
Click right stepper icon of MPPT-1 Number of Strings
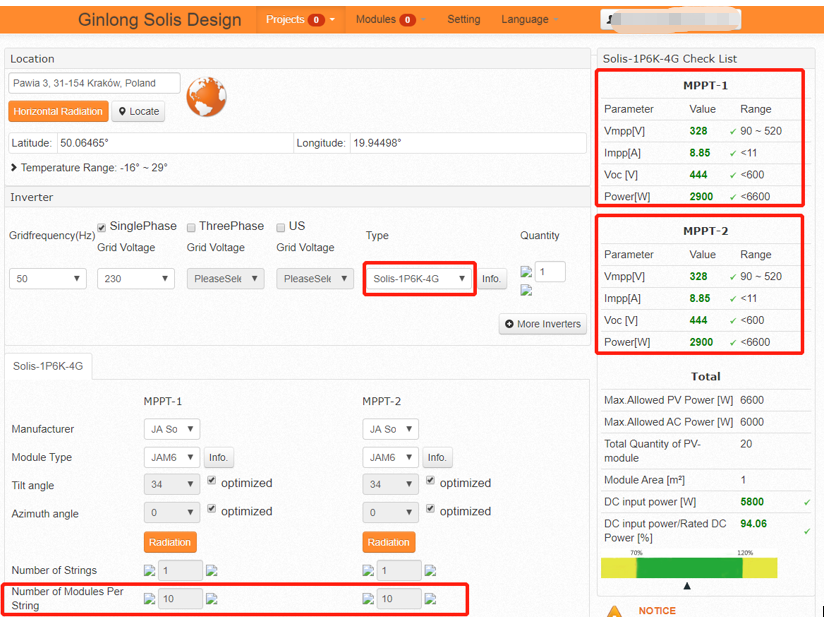211,570
